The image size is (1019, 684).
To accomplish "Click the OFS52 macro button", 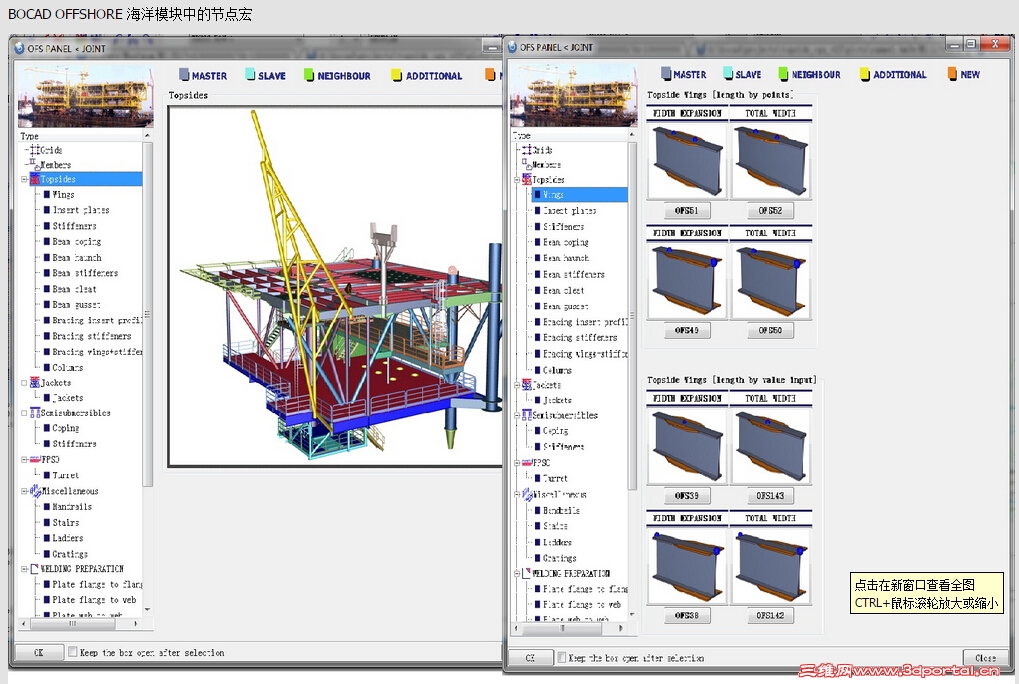I will tap(770, 210).
